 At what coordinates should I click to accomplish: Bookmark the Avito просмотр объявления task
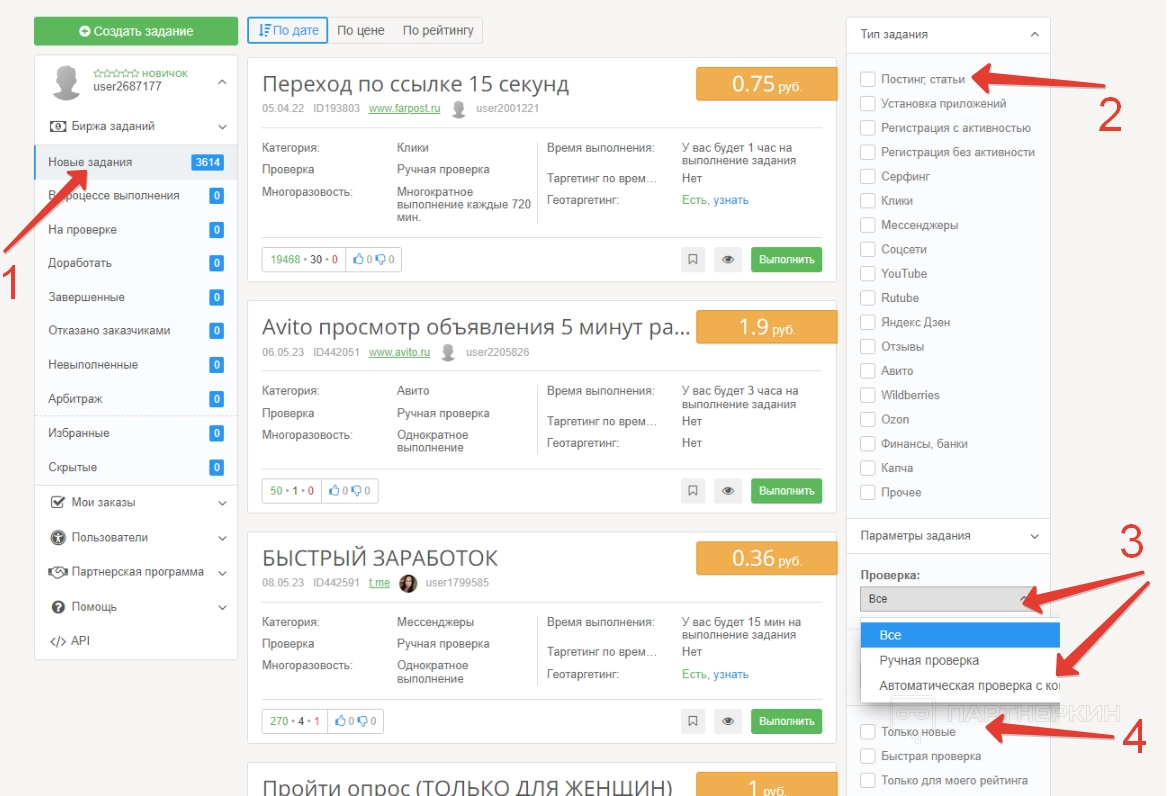[693, 491]
